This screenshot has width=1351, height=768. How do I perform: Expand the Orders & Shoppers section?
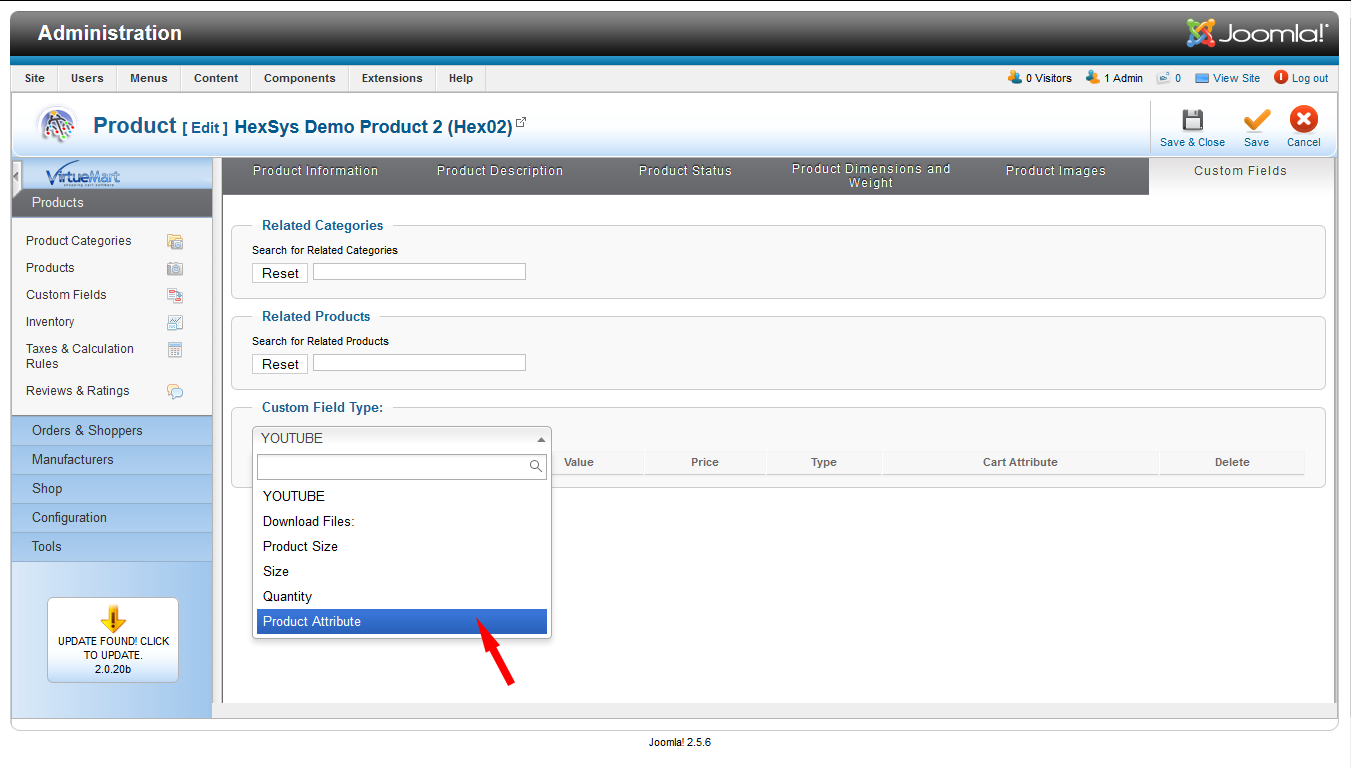point(87,431)
